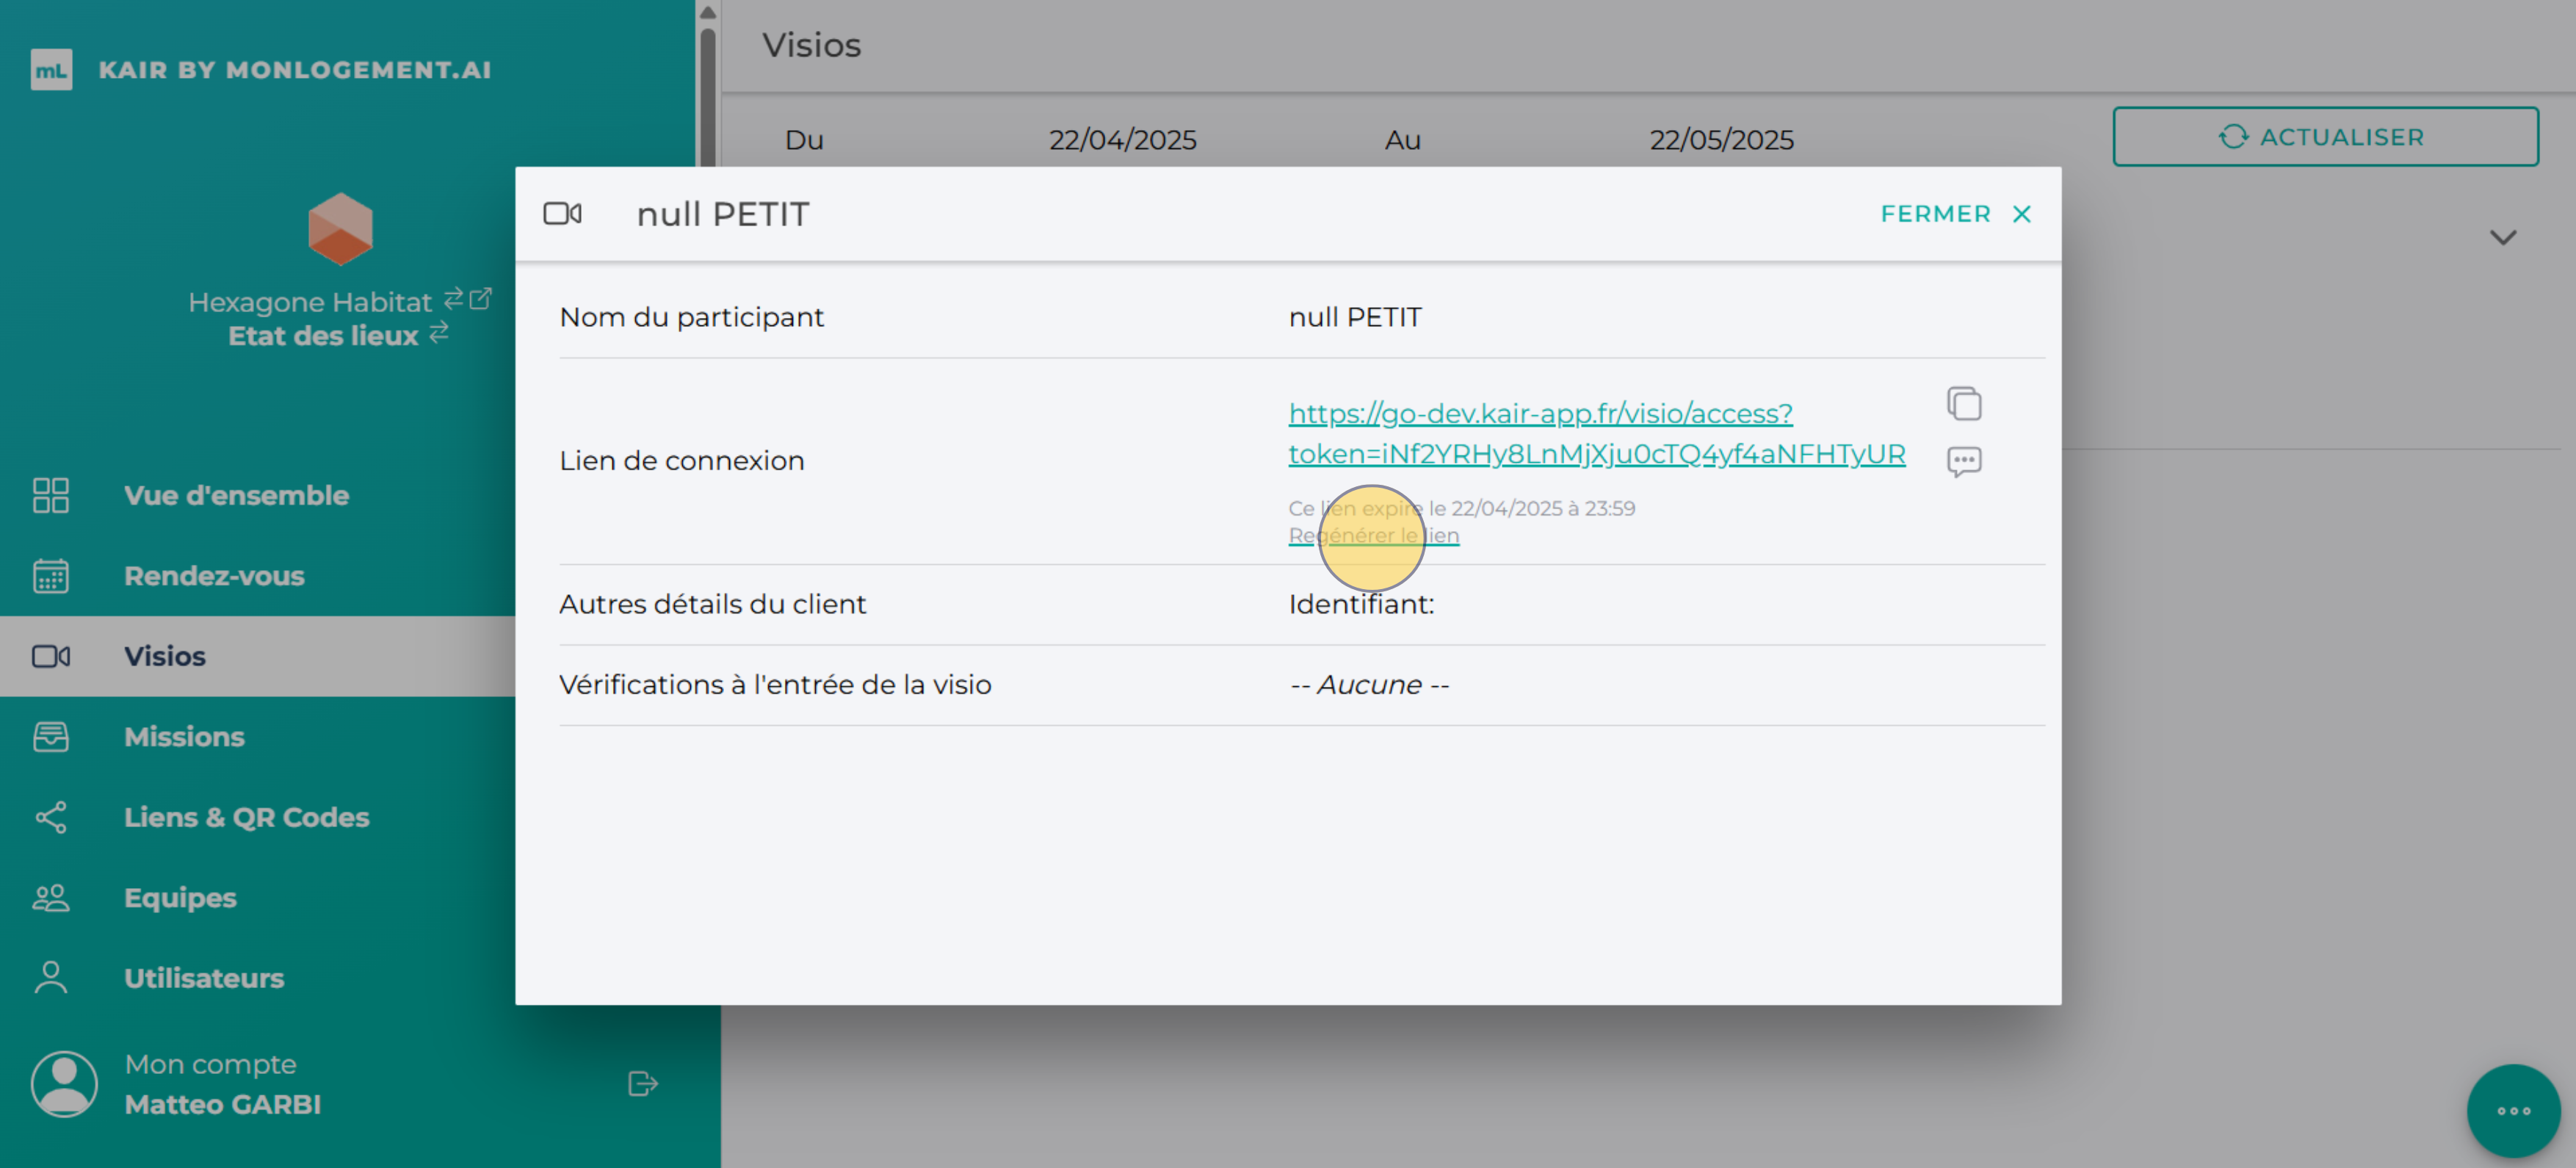Click Regénérer le lien link

click(x=1373, y=536)
